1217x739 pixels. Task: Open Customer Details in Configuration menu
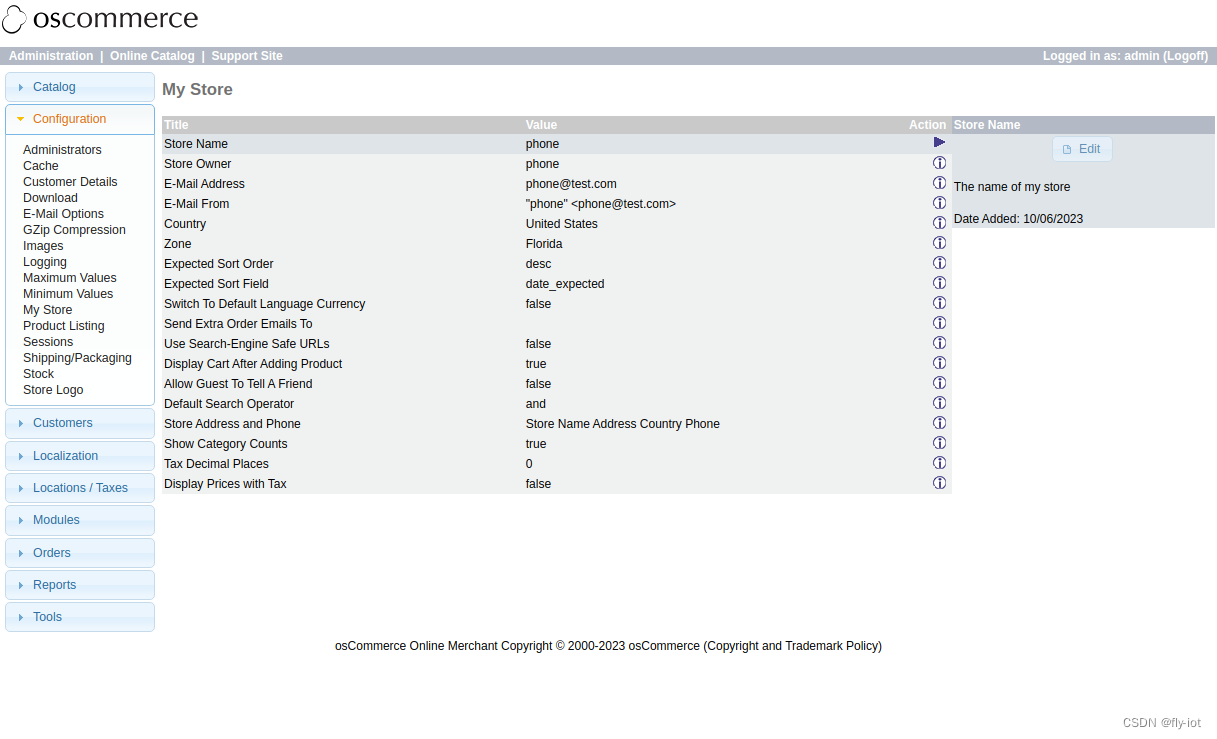click(70, 182)
